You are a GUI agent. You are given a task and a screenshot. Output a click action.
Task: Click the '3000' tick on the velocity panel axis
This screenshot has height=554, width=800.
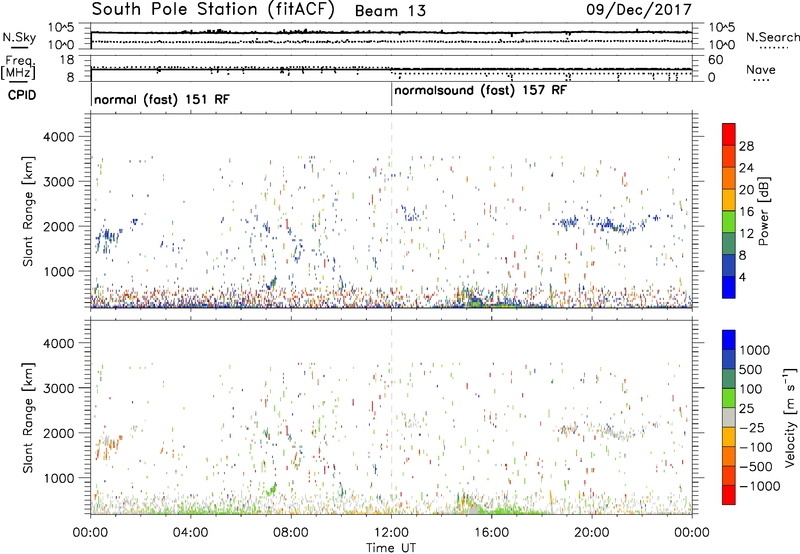tap(59, 388)
